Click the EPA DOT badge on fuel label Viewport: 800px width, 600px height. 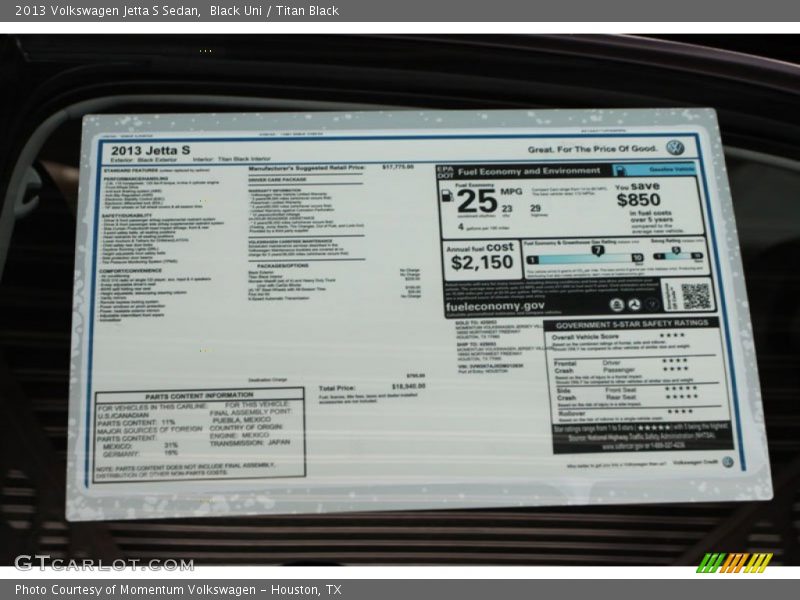coord(446,171)
